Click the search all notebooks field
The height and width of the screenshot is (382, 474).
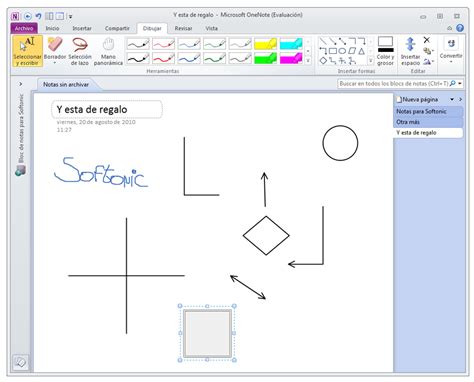393,84
